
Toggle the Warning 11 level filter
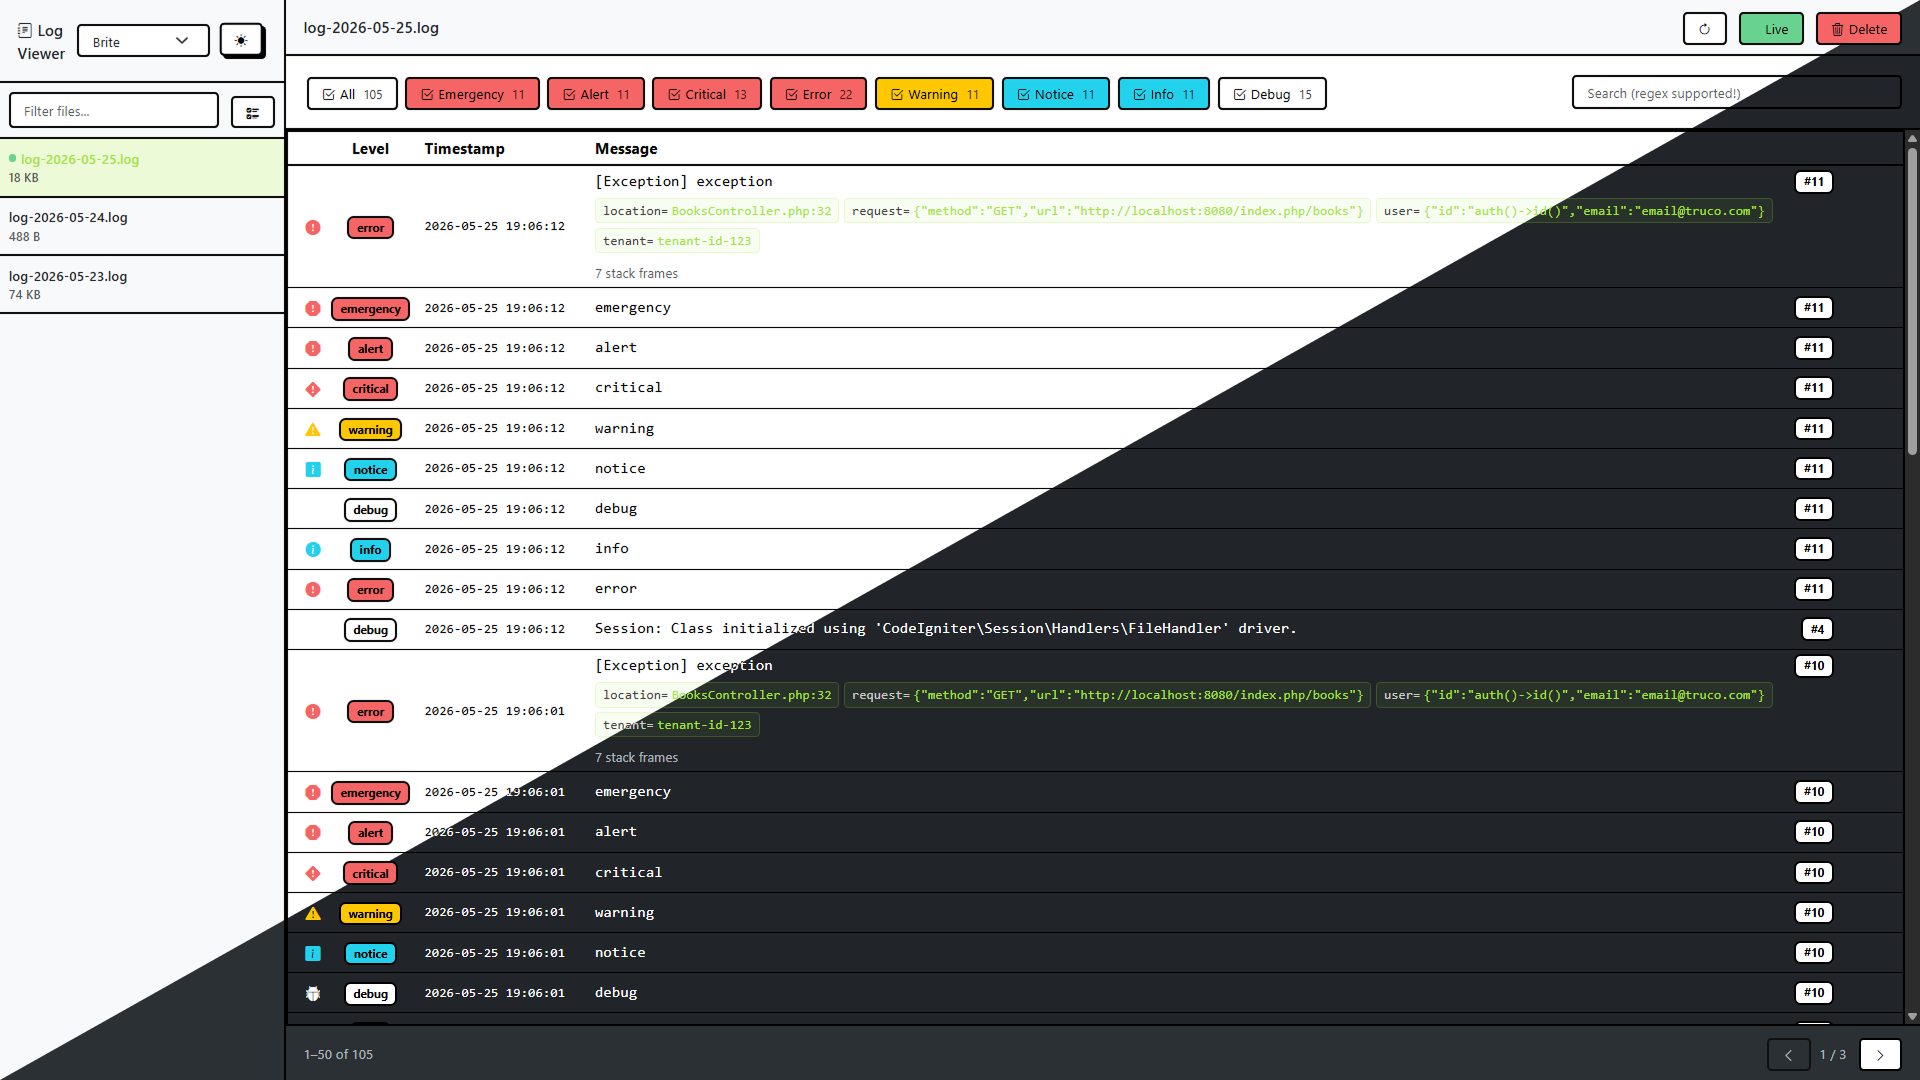(934, 94)
